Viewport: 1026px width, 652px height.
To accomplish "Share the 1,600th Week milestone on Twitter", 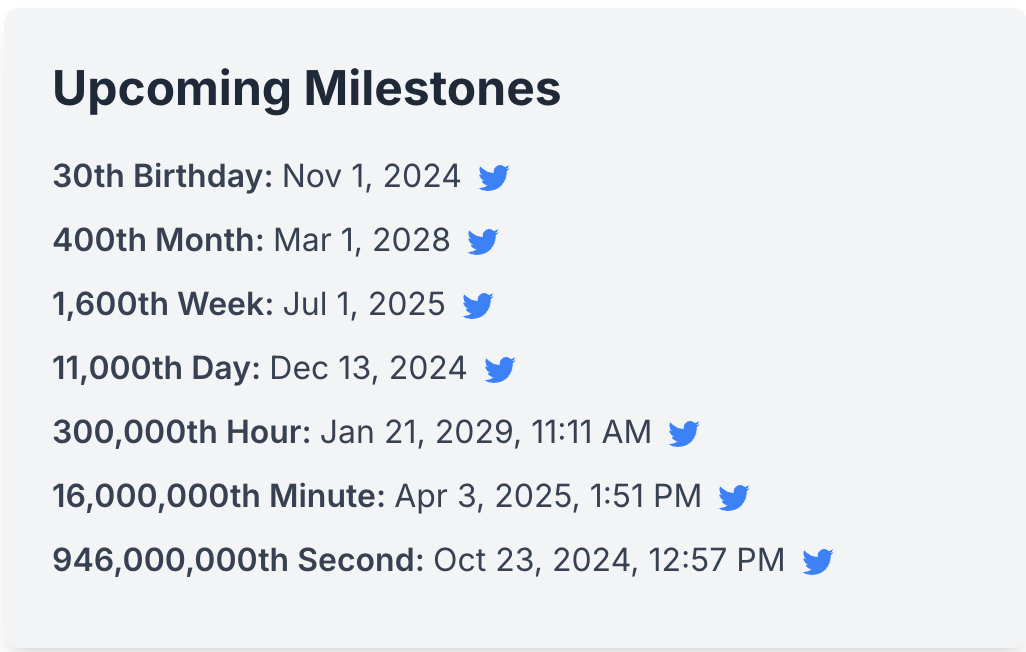I will [x=478, y=304].
